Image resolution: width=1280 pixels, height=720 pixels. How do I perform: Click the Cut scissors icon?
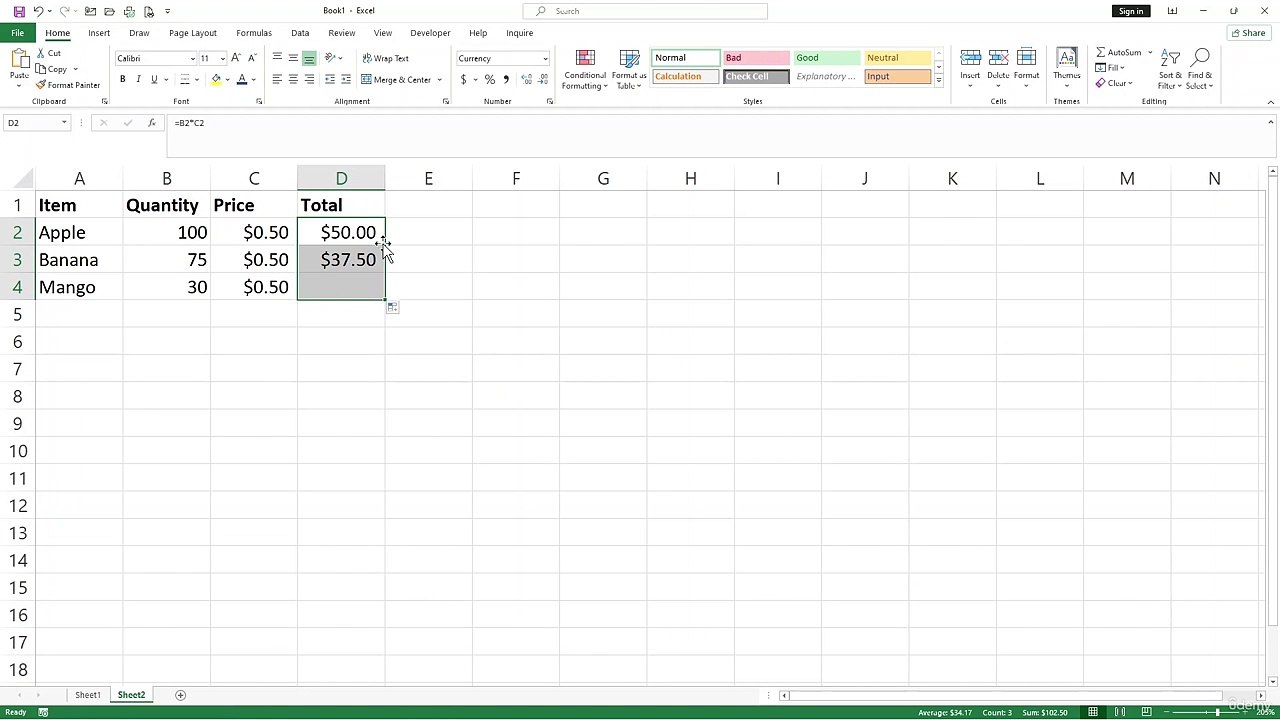pyautogui.click(x=41, y=53)
